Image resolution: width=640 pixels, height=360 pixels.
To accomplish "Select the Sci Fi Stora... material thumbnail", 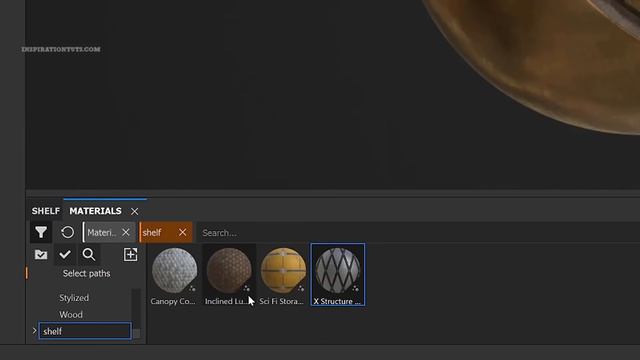I will tap(283, 275).
